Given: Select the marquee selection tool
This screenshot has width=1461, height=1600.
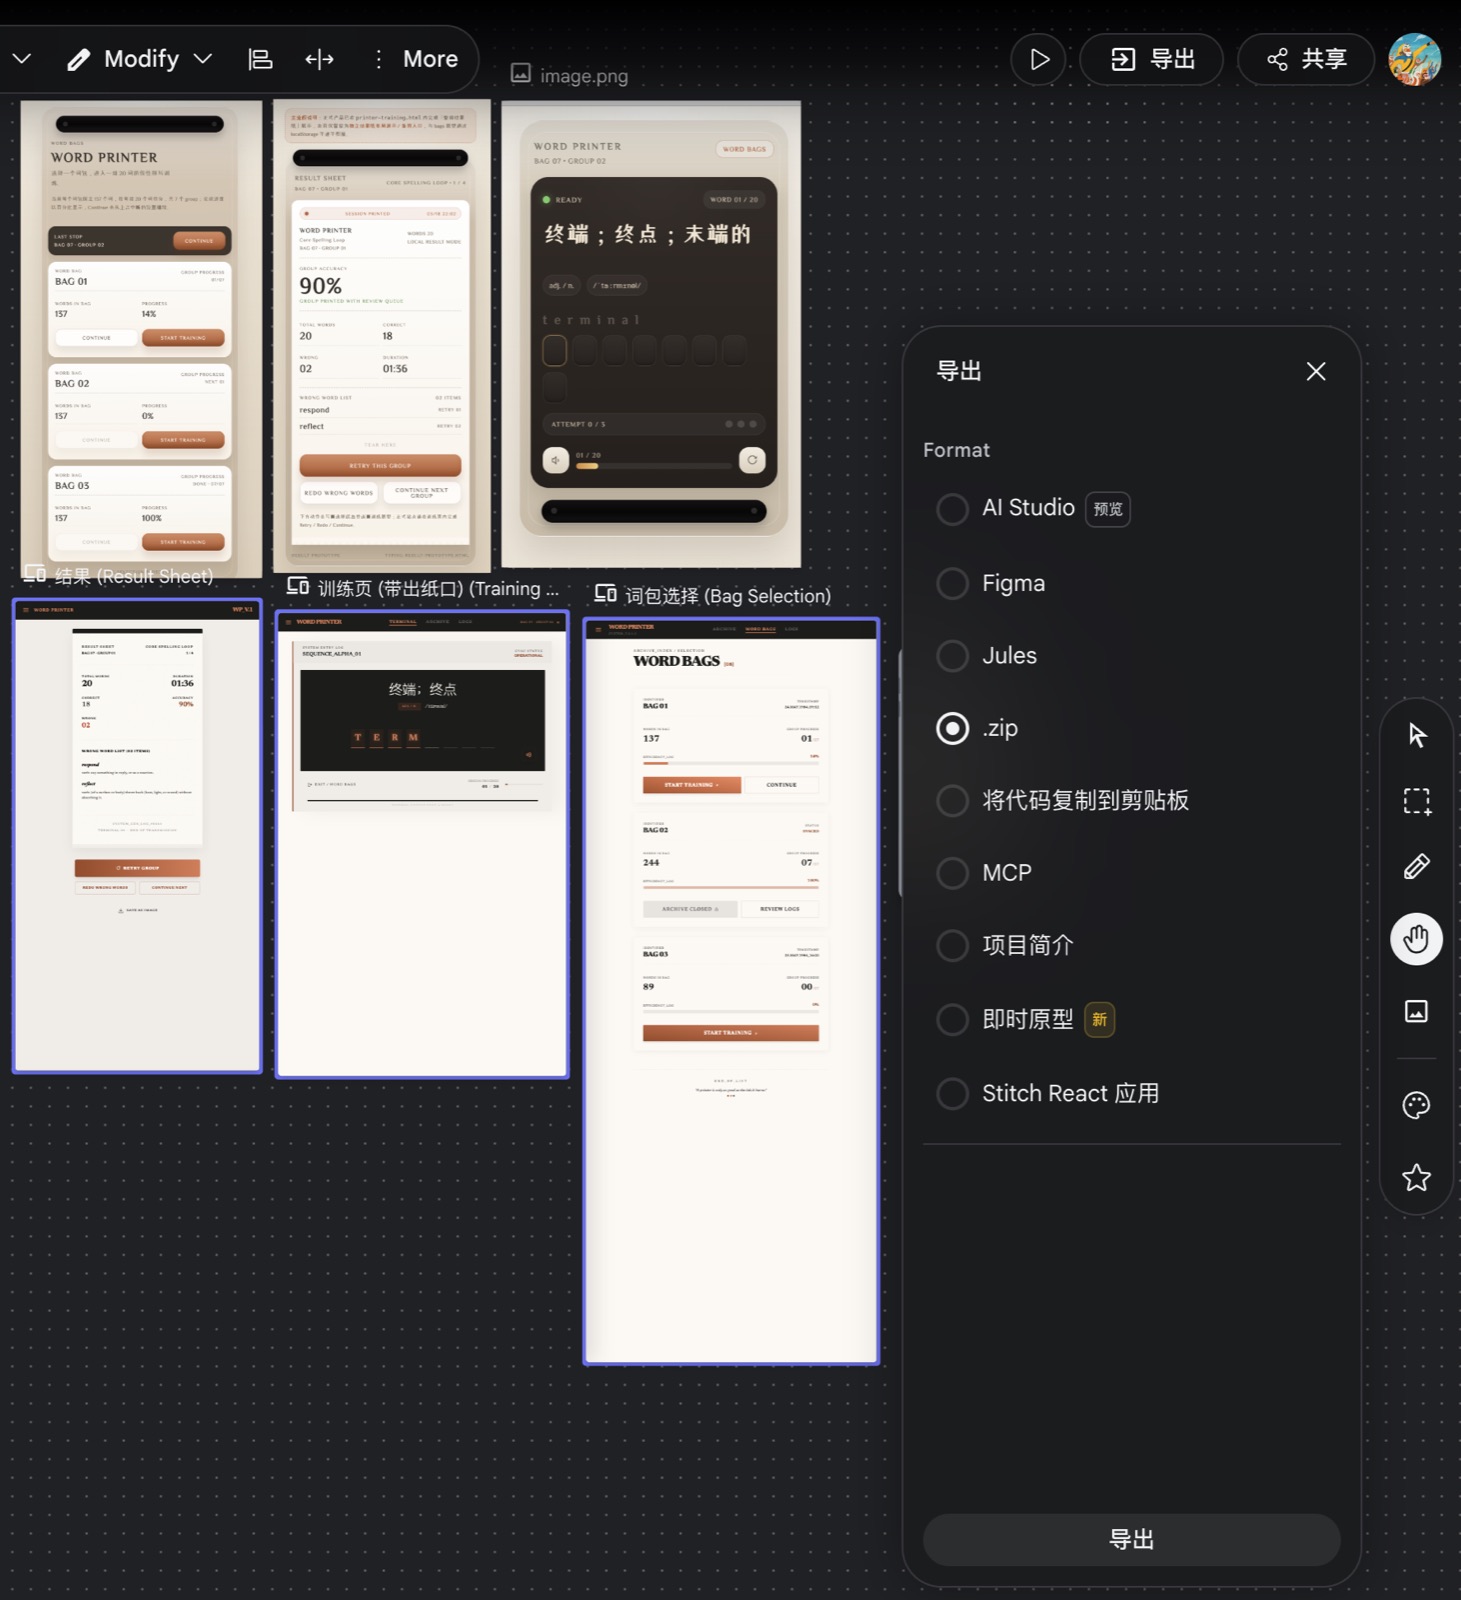Looking at the screenshot, I should tap(1416, 801).
